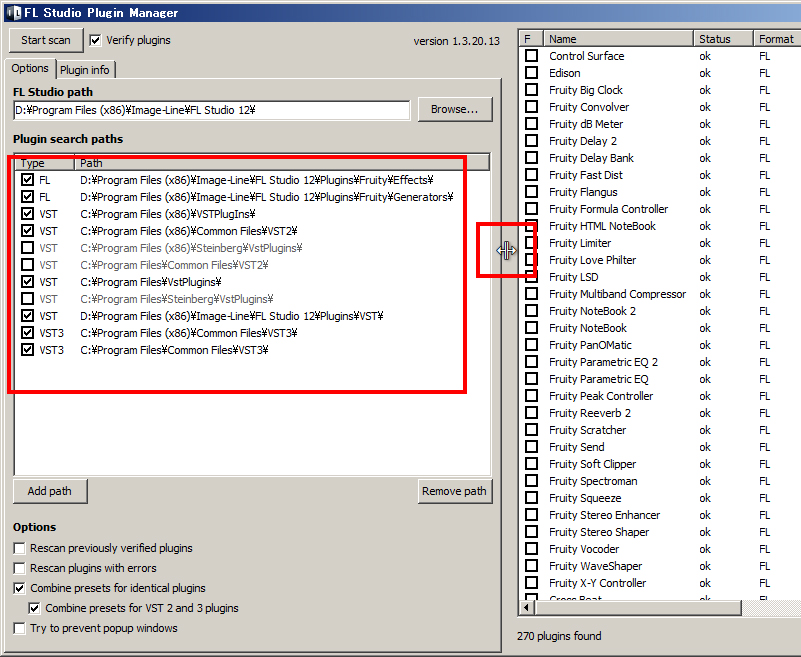Image resolution: width=801 pixels, height=657 pixels.
Task: Select the C:\Program Files\VstPlugins path text
Action: (x=151, y=282)
